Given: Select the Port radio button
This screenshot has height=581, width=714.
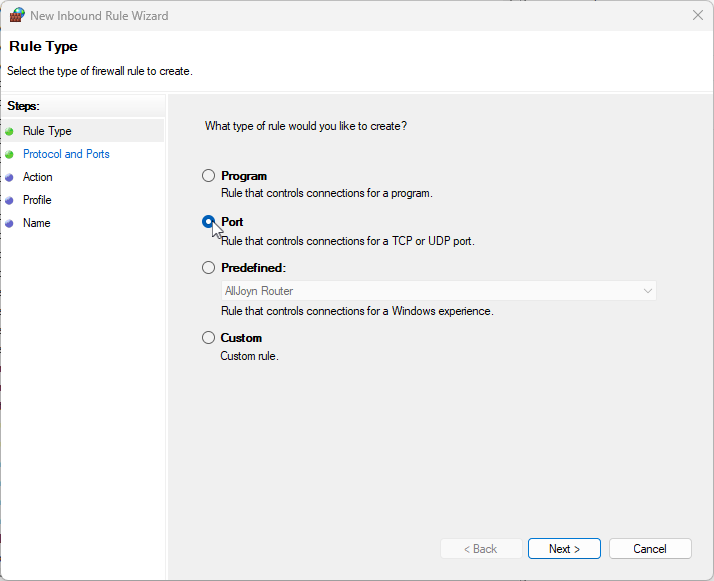Looking at the screenshot, I should [x=209, y=222].
